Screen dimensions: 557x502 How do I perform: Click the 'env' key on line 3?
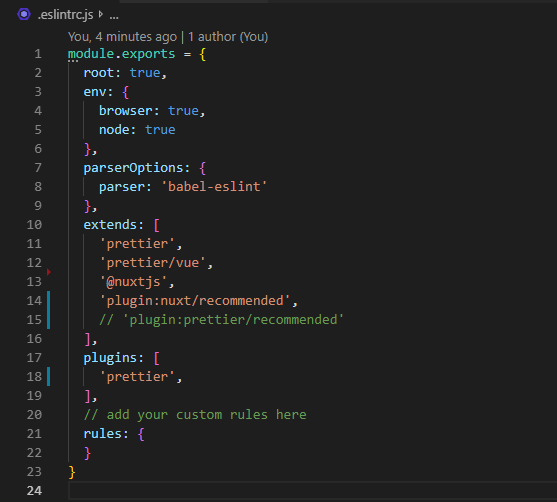[95, 92]
